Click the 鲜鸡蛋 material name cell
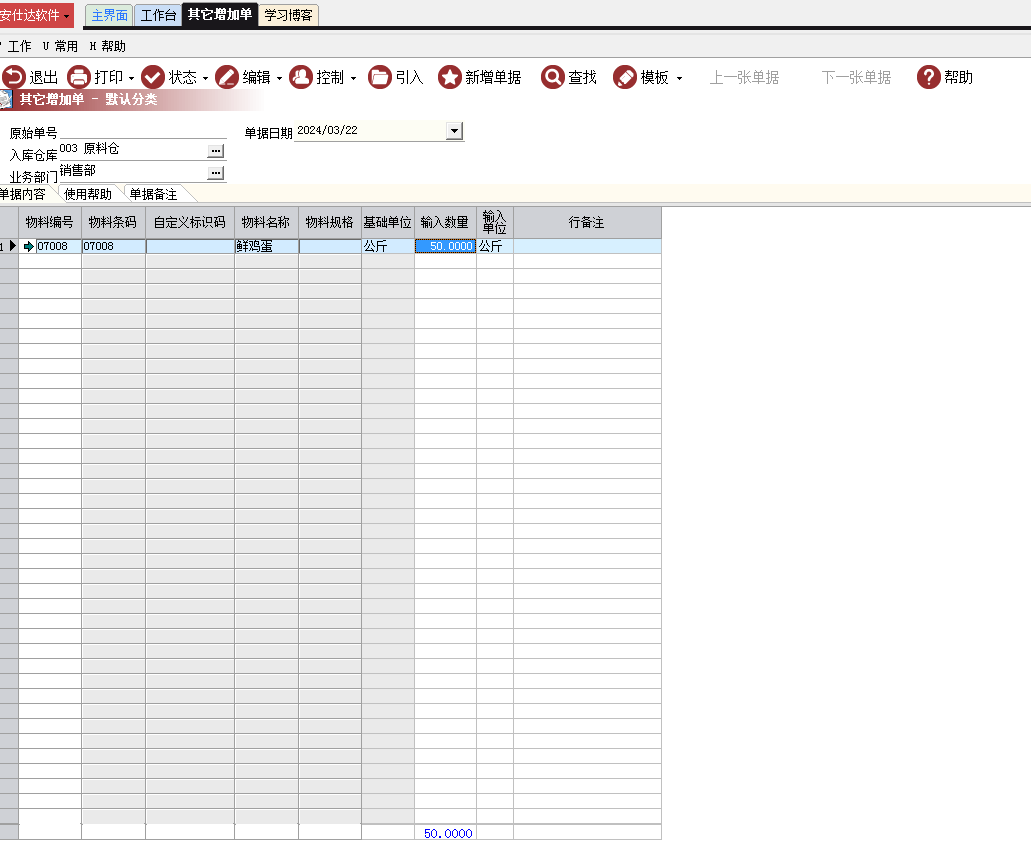The image size is (1031, 845). [266, 247]
